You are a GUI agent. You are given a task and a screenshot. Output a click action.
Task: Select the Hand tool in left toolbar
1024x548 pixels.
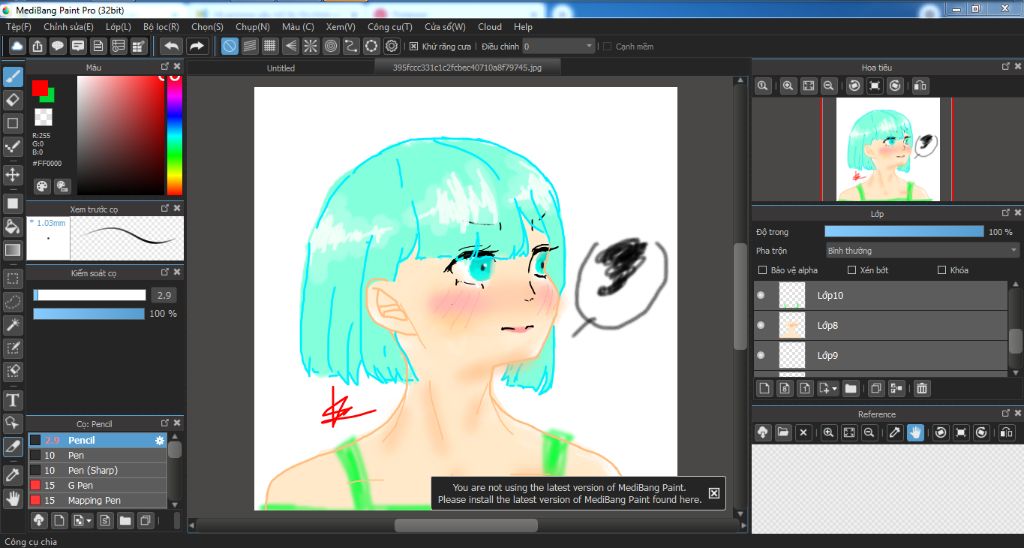point(12,498)
